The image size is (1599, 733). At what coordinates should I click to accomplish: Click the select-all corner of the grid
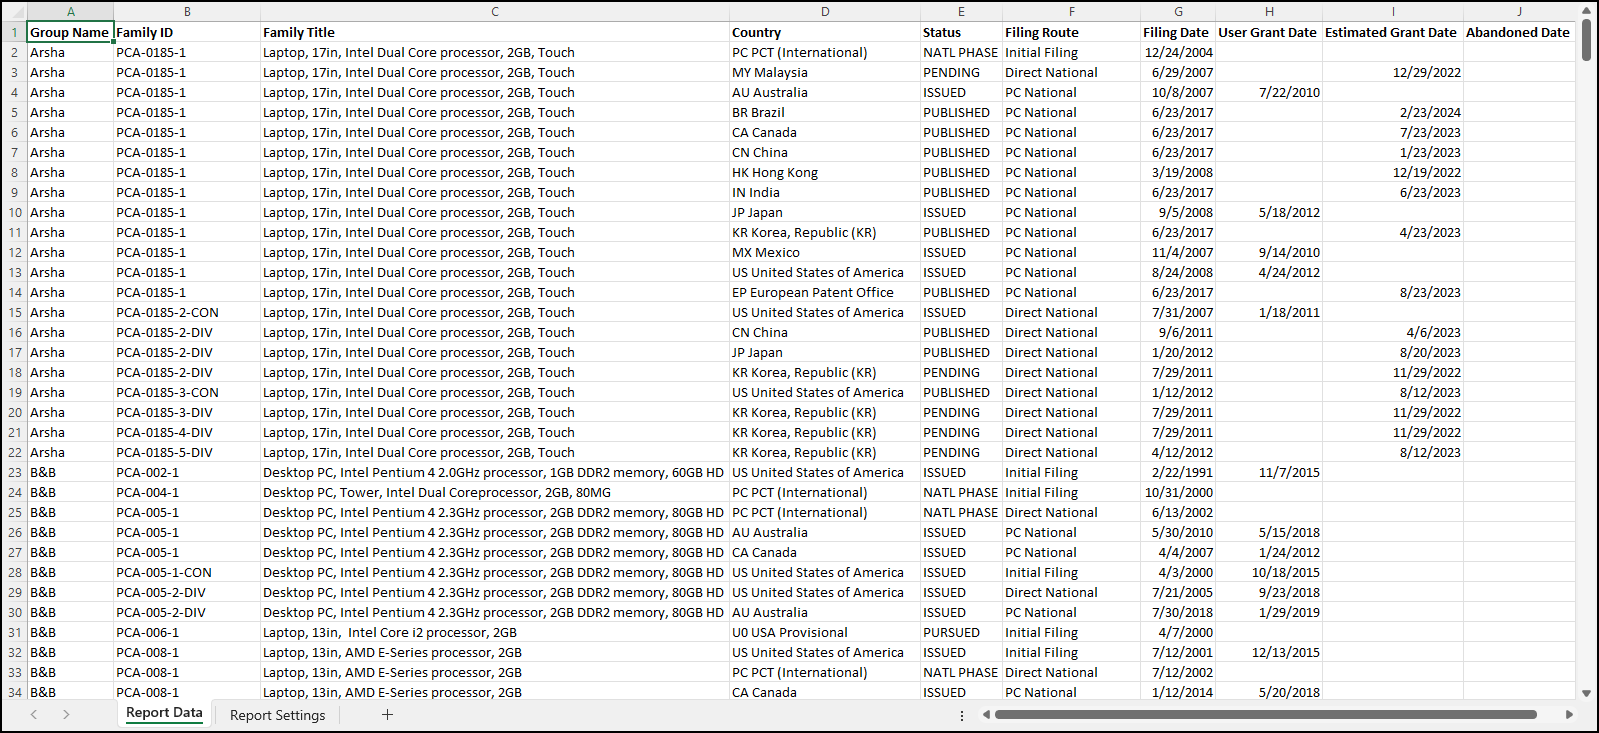tap(14, 12)
